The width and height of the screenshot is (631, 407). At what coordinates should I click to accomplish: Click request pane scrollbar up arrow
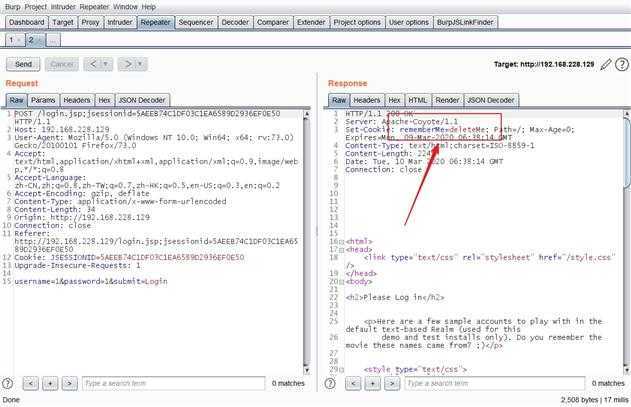pos(307,115)
